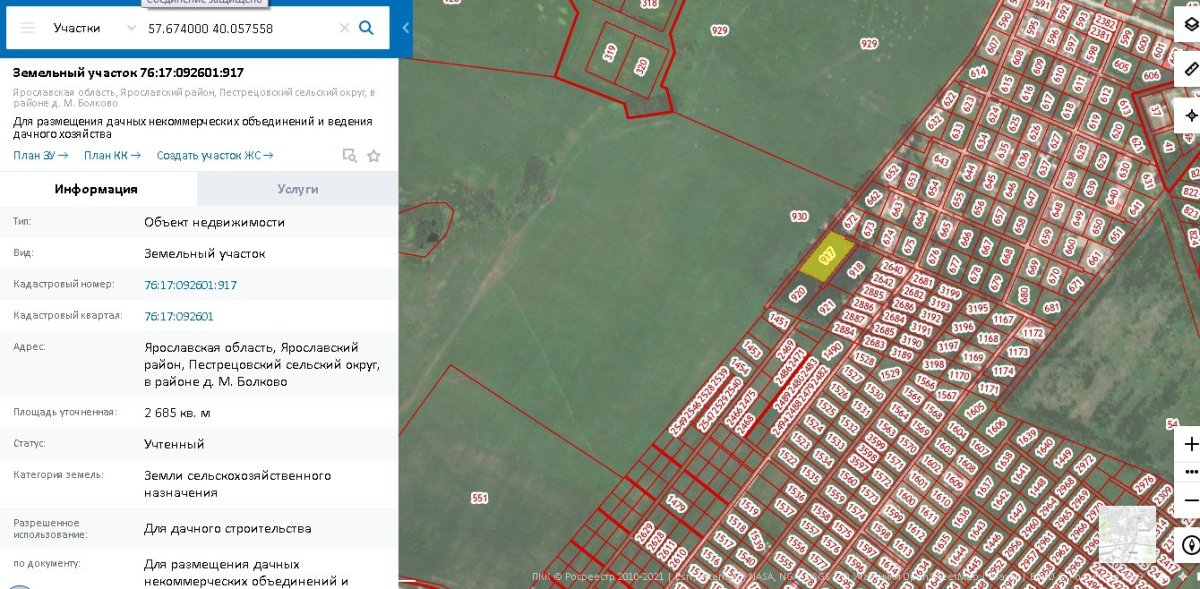This screenshot has height=589, width=1200.
Task: Click the Учтенный status value
Action: point(174,444)
